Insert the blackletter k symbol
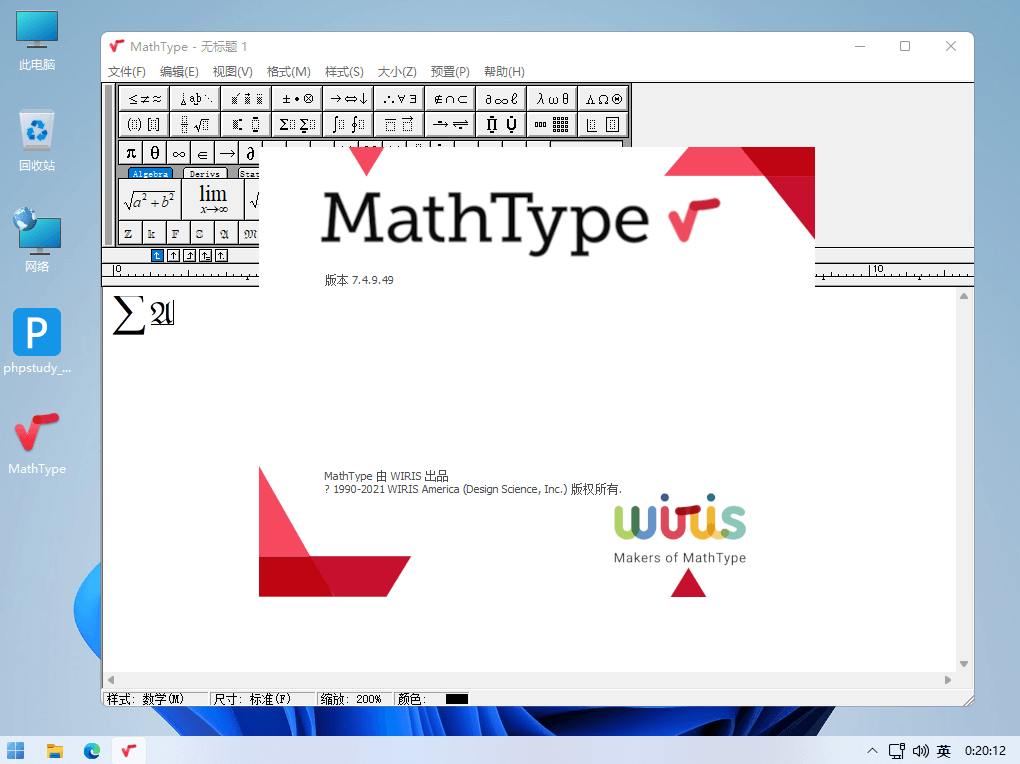 152,234
